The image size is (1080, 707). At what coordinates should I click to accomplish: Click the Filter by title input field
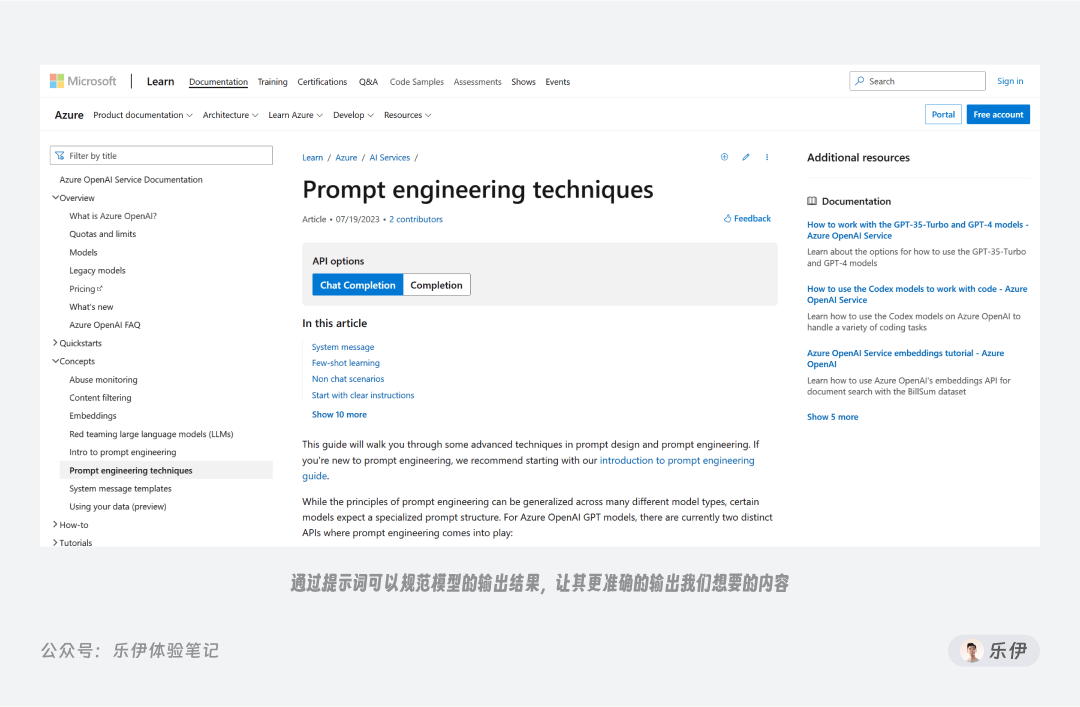click(x=161, y=156)
